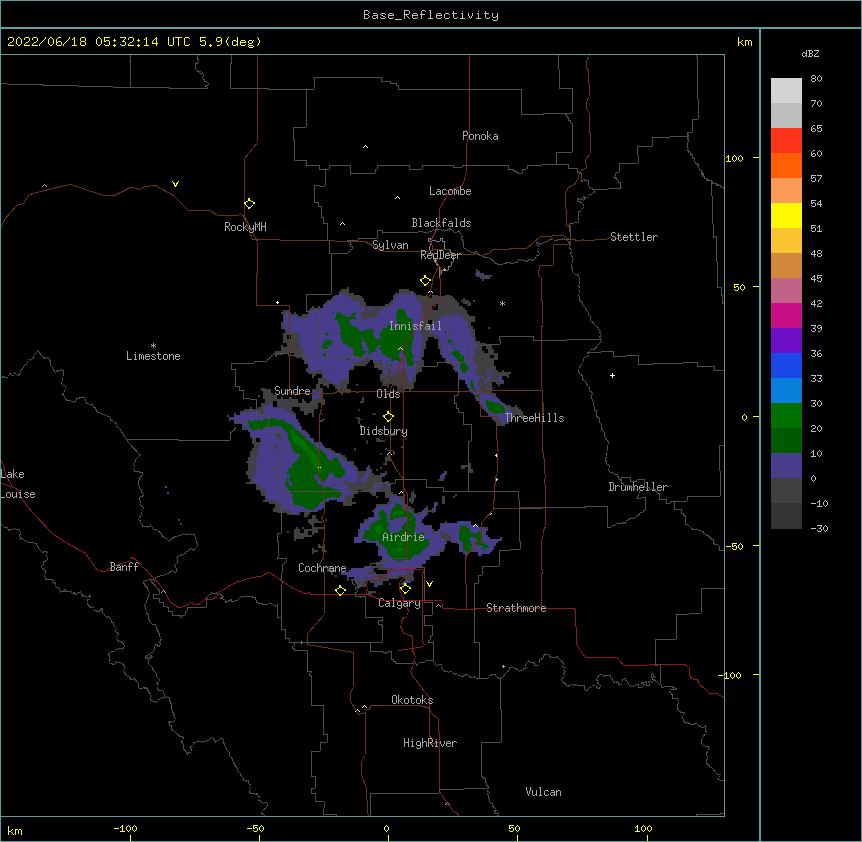Click the Ponoka city label
The image size is (862, 842).
[480, 136]
